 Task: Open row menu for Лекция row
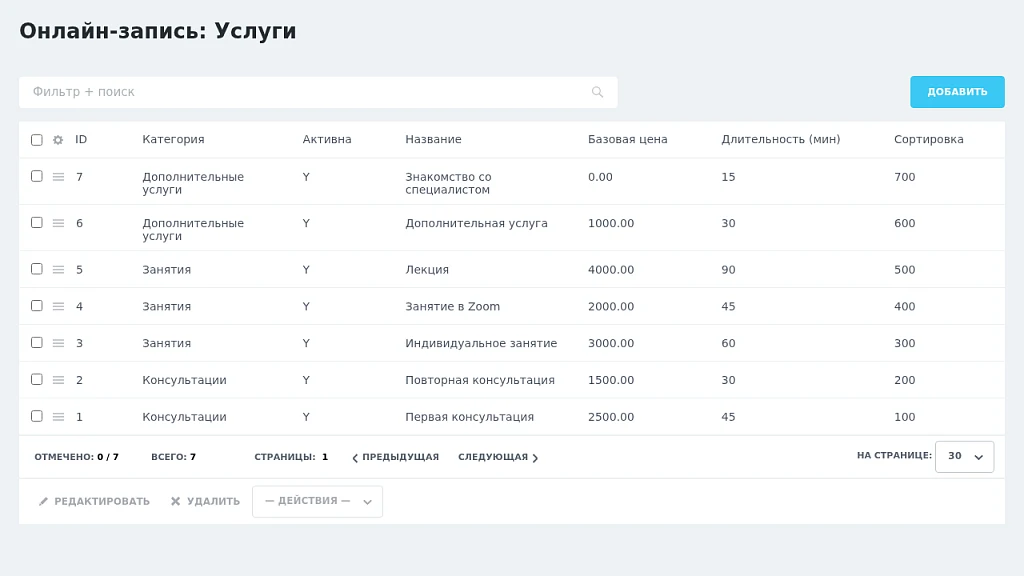[58, 270]
